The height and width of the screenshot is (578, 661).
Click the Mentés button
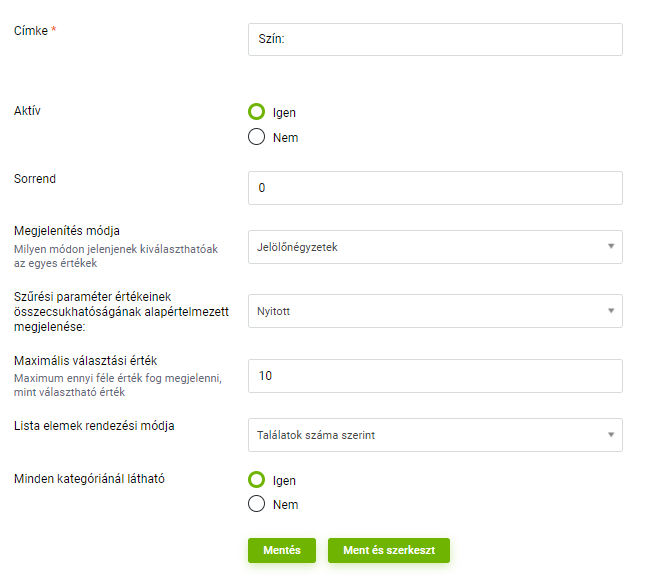tap(282, 550)
